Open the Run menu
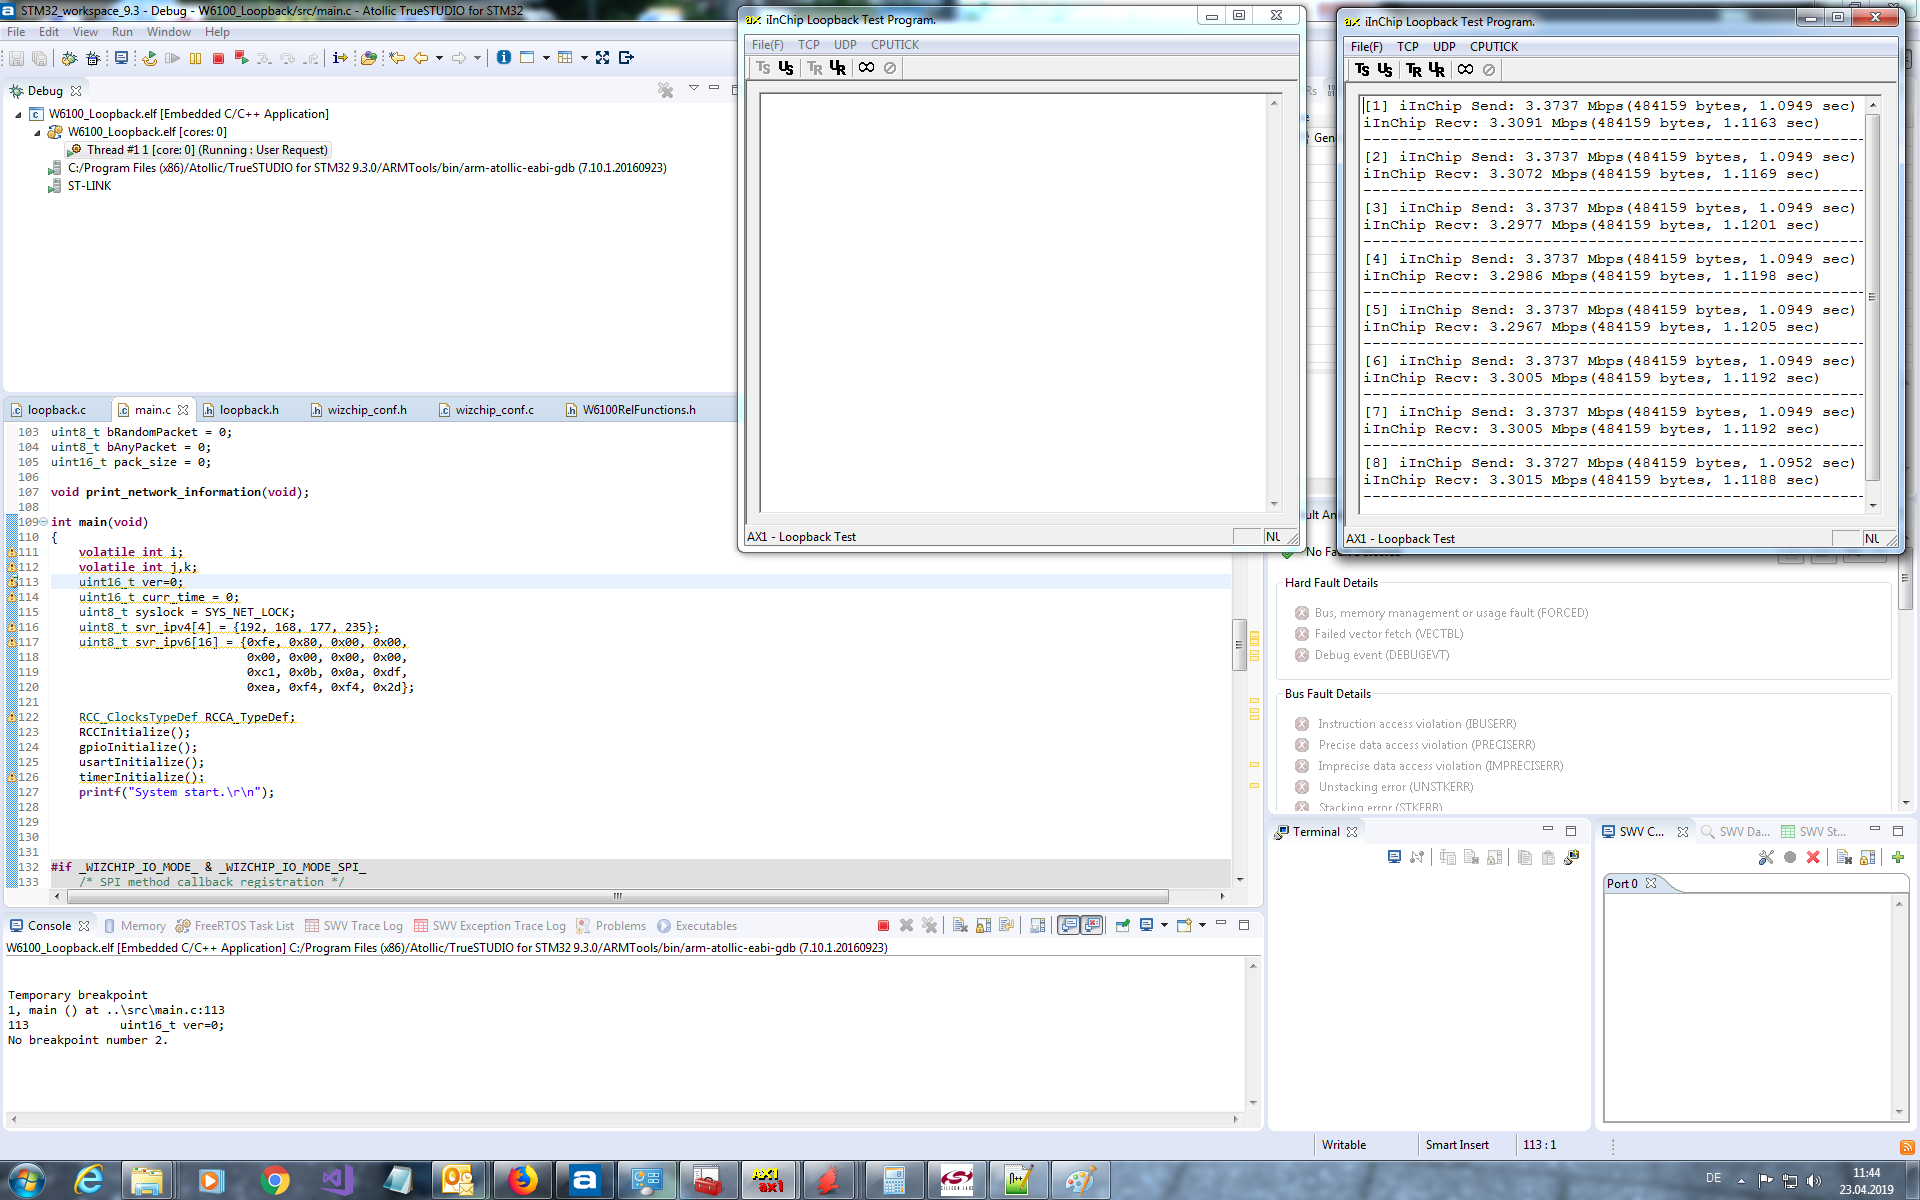This screenshot has width=1920, height=1200. 122,32
